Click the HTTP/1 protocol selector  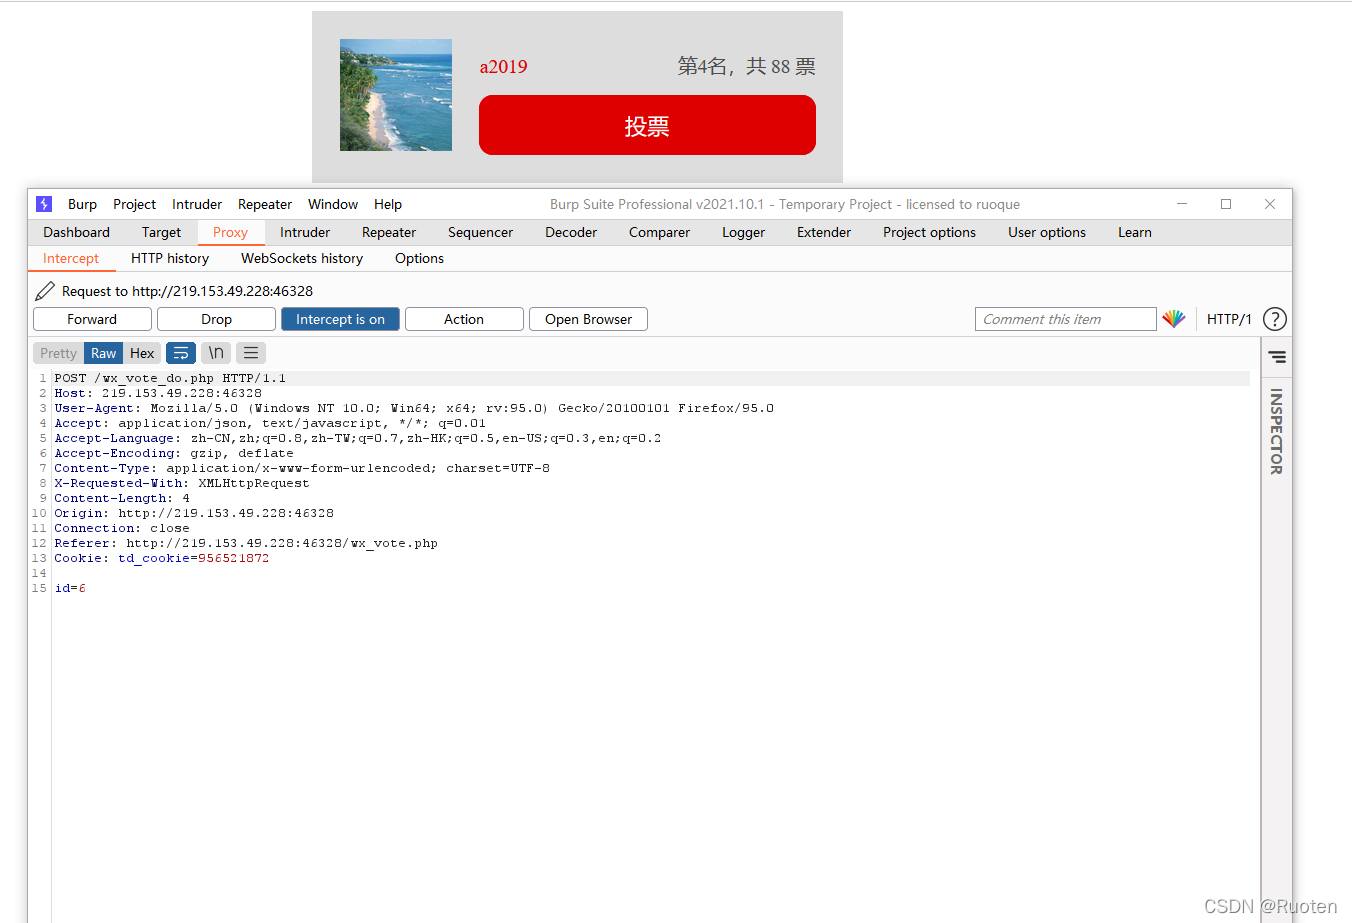[x=1229, y=319]
